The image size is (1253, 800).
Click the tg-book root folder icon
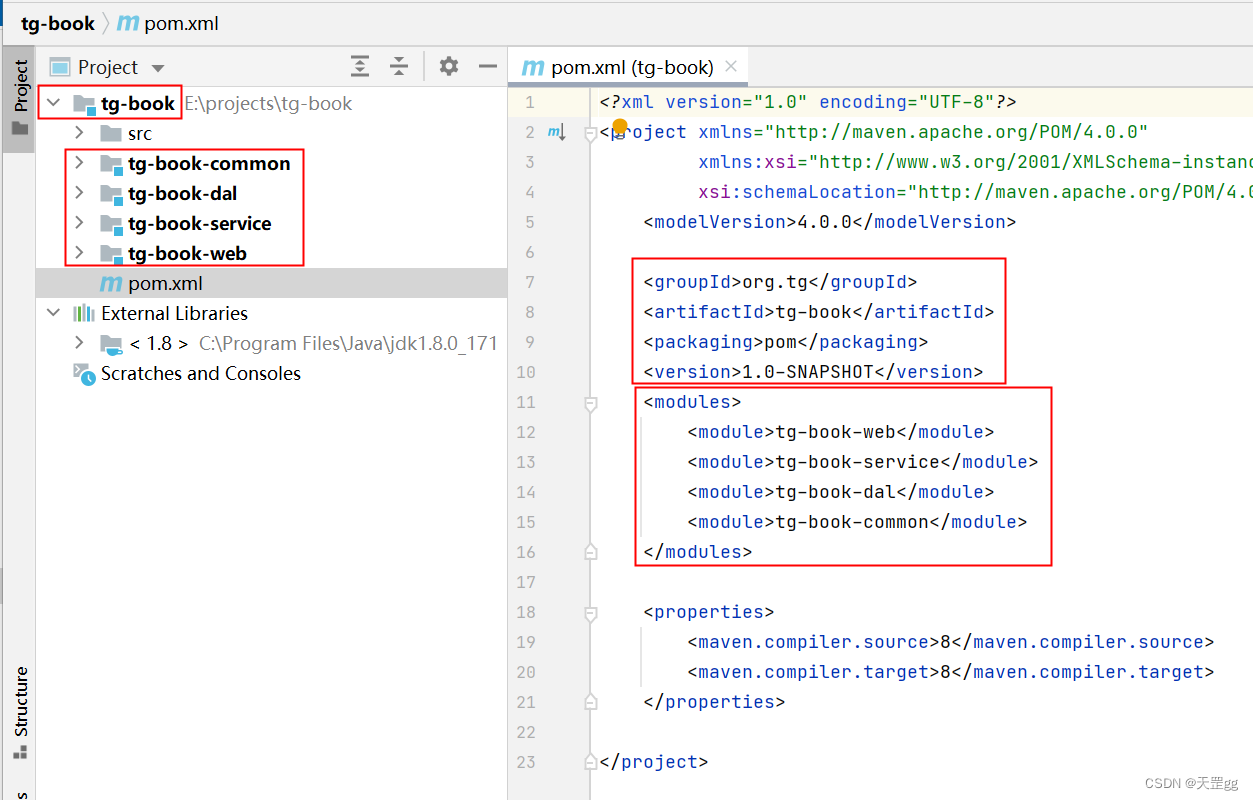pos(84,104)
